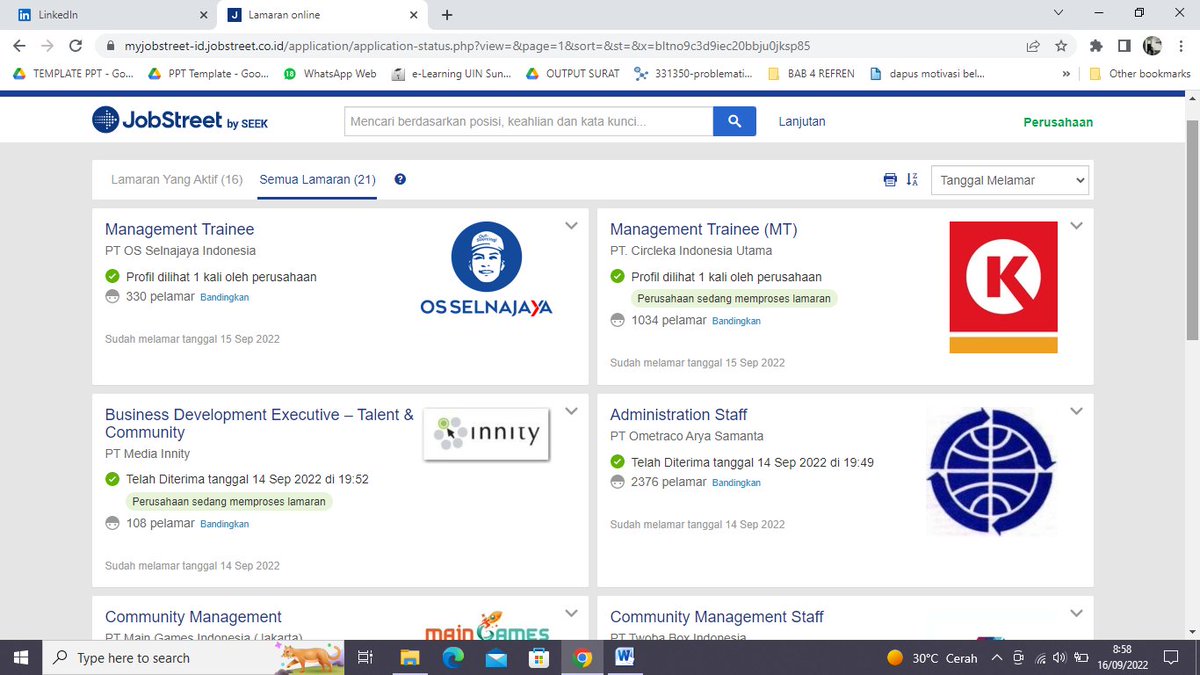The height and width of the screenshot is (675, 1200).
Task: Expand Community Management Staff card chevron
Action: (x=1077, y=613)
